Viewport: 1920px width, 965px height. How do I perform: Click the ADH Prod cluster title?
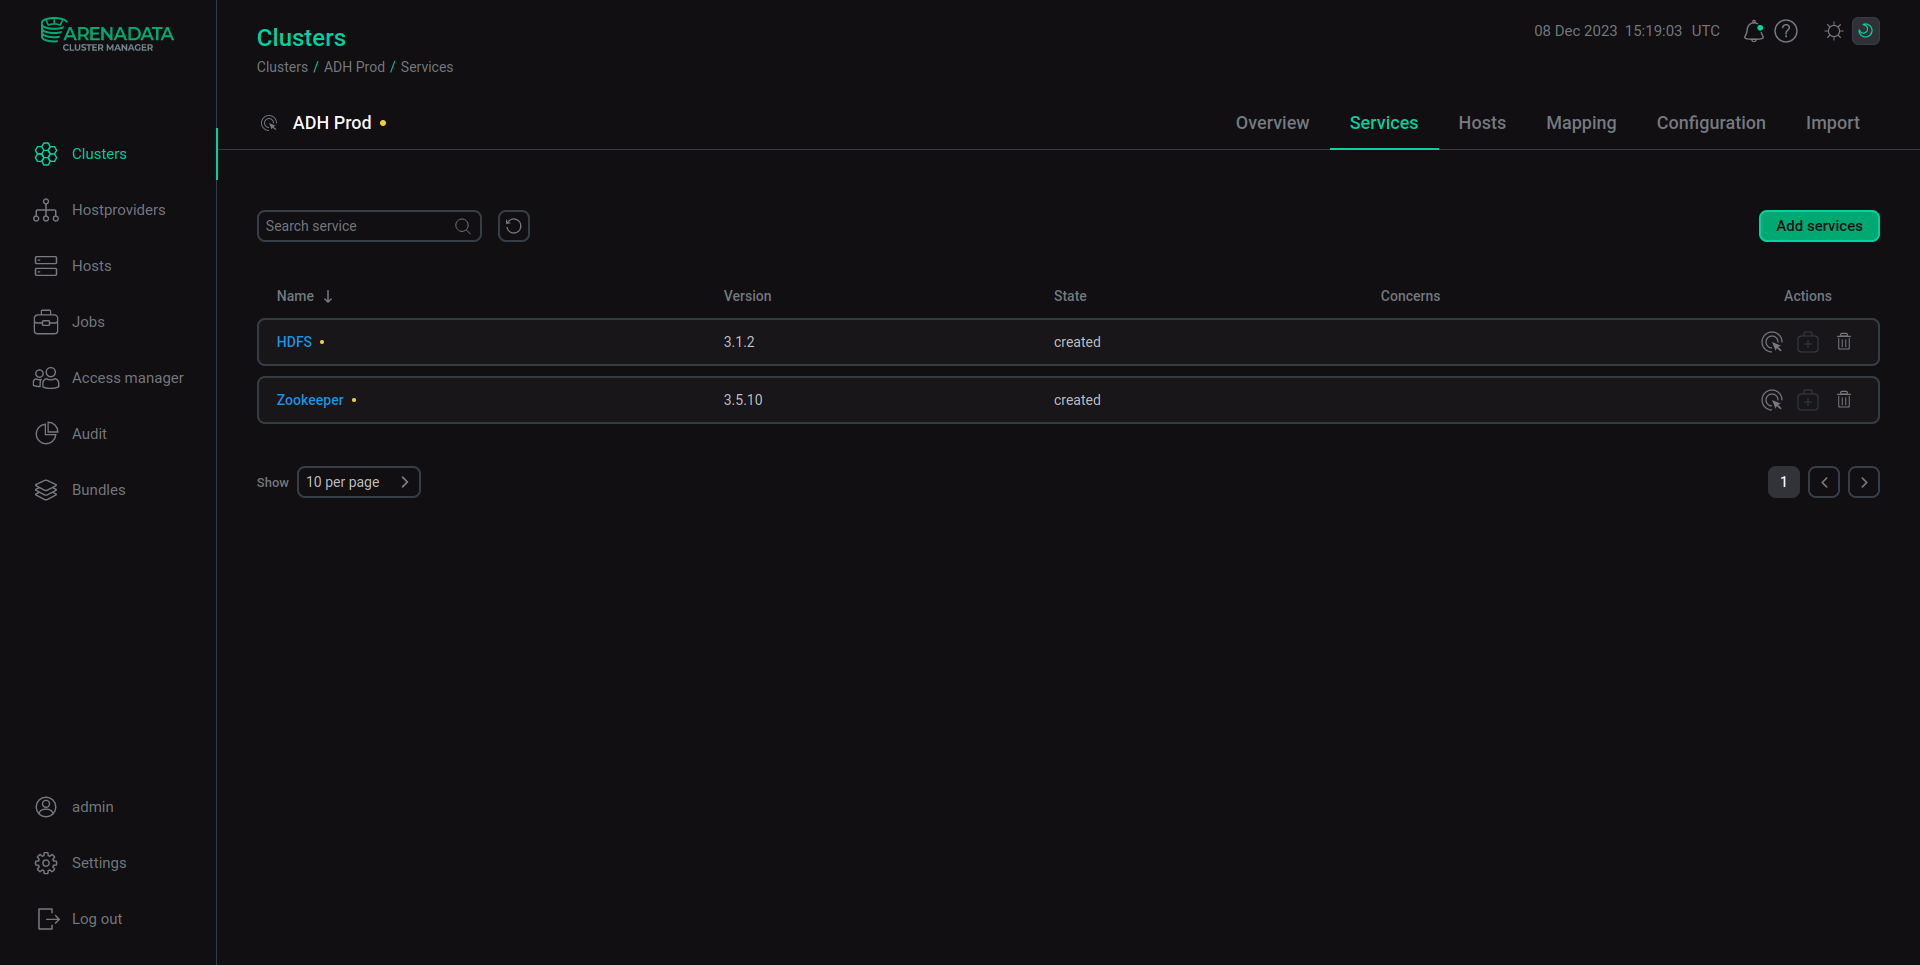coord(332,123)
